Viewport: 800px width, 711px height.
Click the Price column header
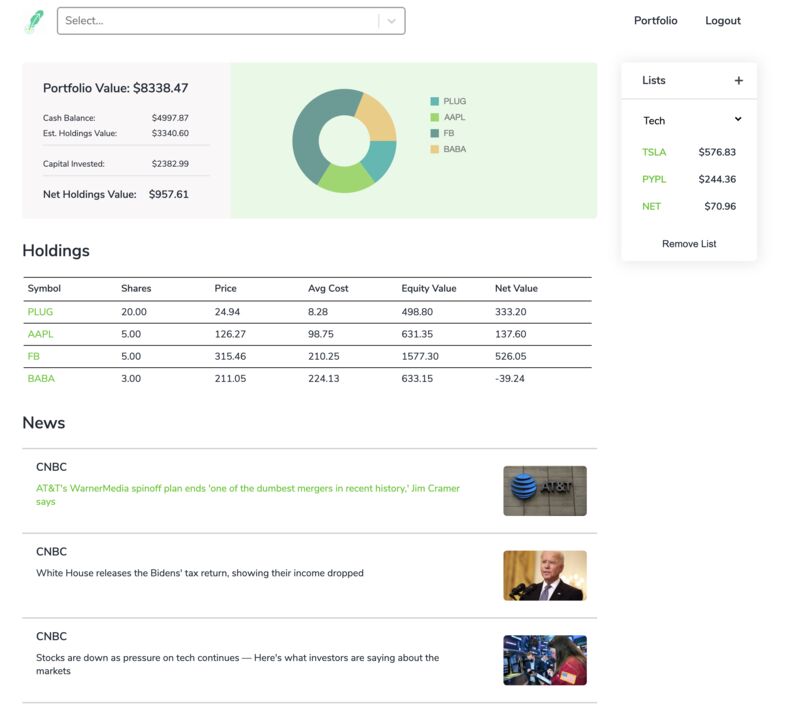[x=226, y=288]
